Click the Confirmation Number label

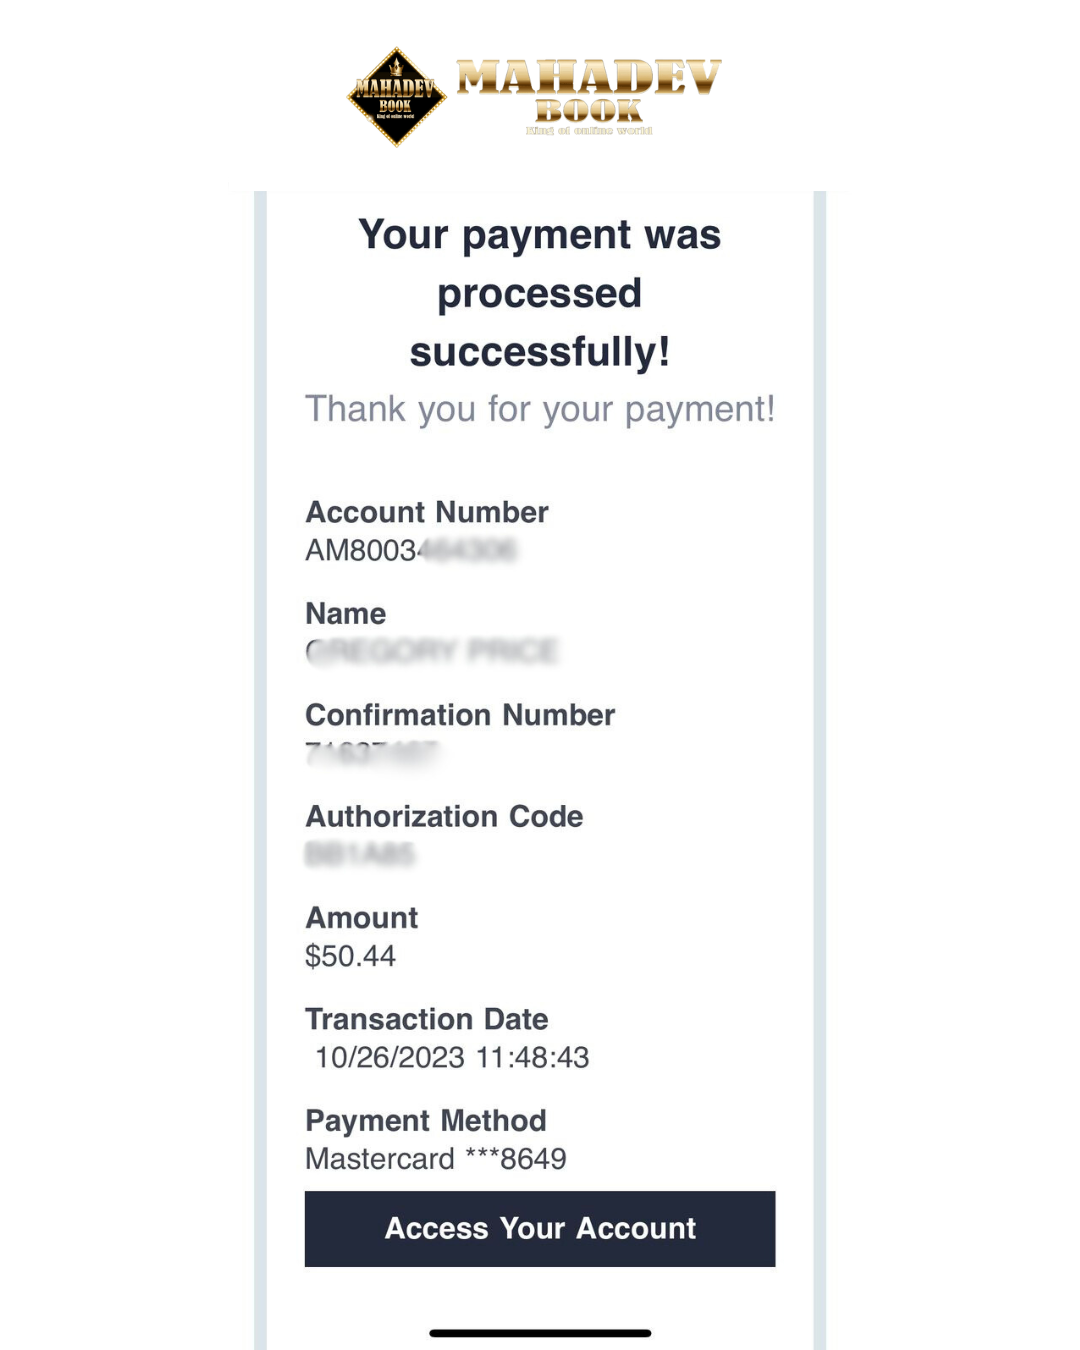(459, 715)
